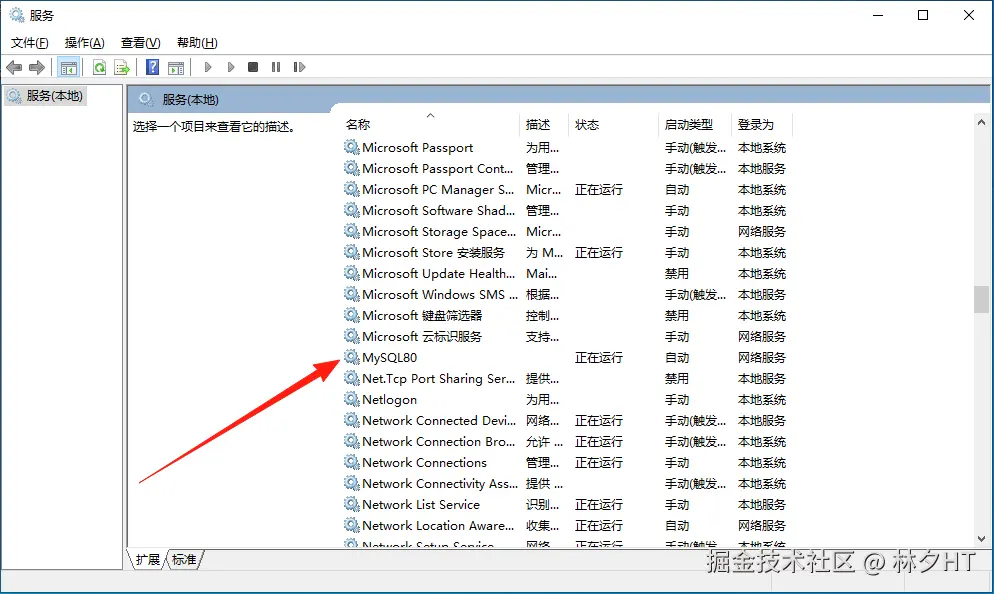Screen dimensions: 994x594
Task: Sort by the 状态 column header
Action: (614, 124)
